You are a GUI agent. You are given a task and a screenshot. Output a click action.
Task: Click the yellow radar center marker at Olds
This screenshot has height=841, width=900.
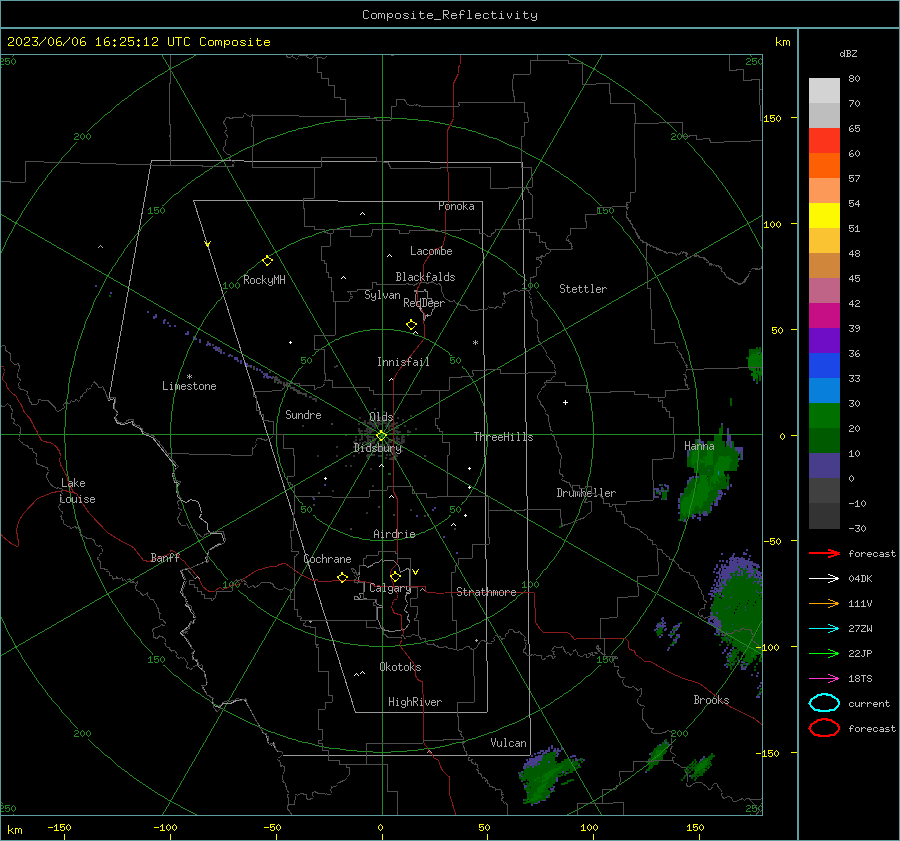tap(381, 436)
